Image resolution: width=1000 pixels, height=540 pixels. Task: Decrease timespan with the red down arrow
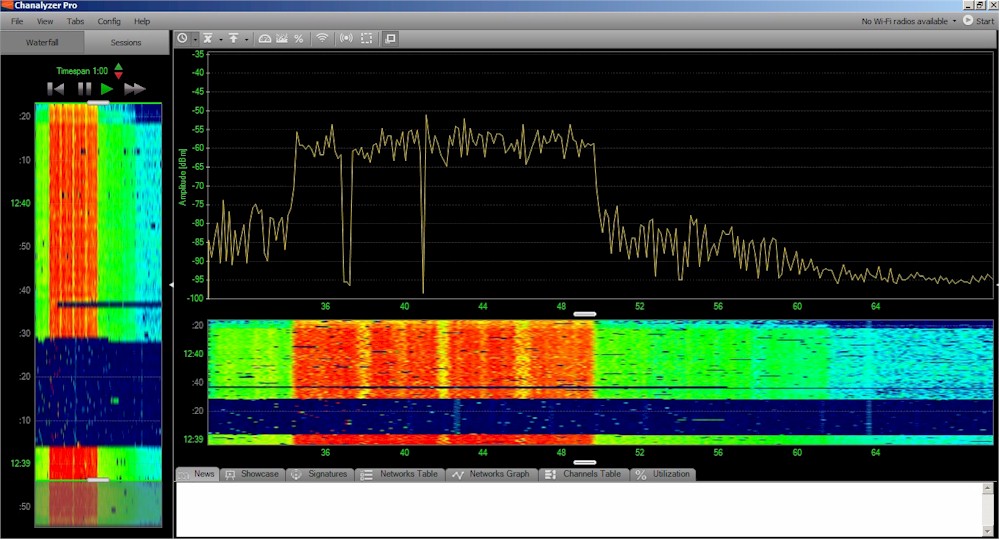click(119, 75)
